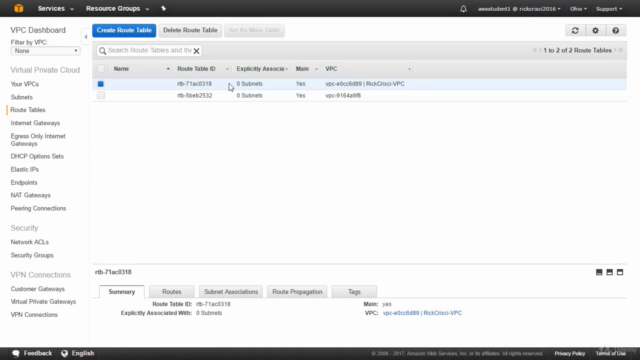Select the rtb-5beb2532 route table ID cell
This screenshot has width=640, height=360.
195,96
